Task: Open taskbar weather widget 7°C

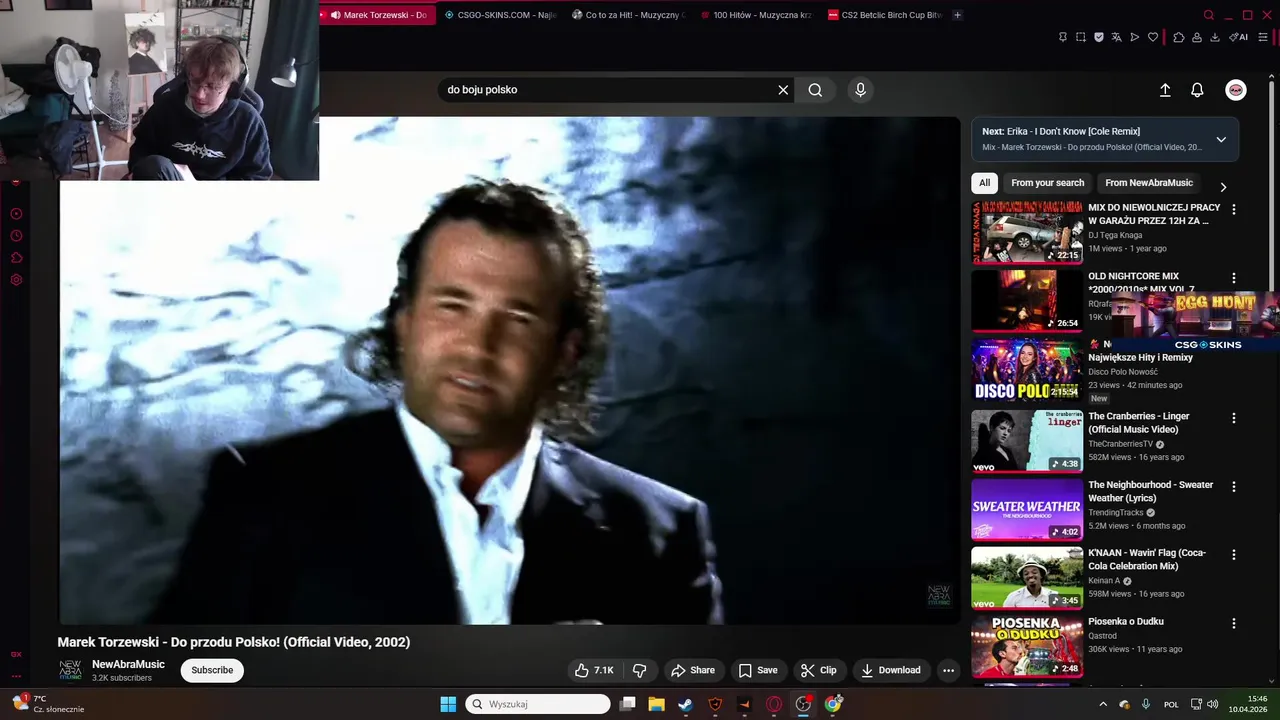Action: [x=48, y=704]
